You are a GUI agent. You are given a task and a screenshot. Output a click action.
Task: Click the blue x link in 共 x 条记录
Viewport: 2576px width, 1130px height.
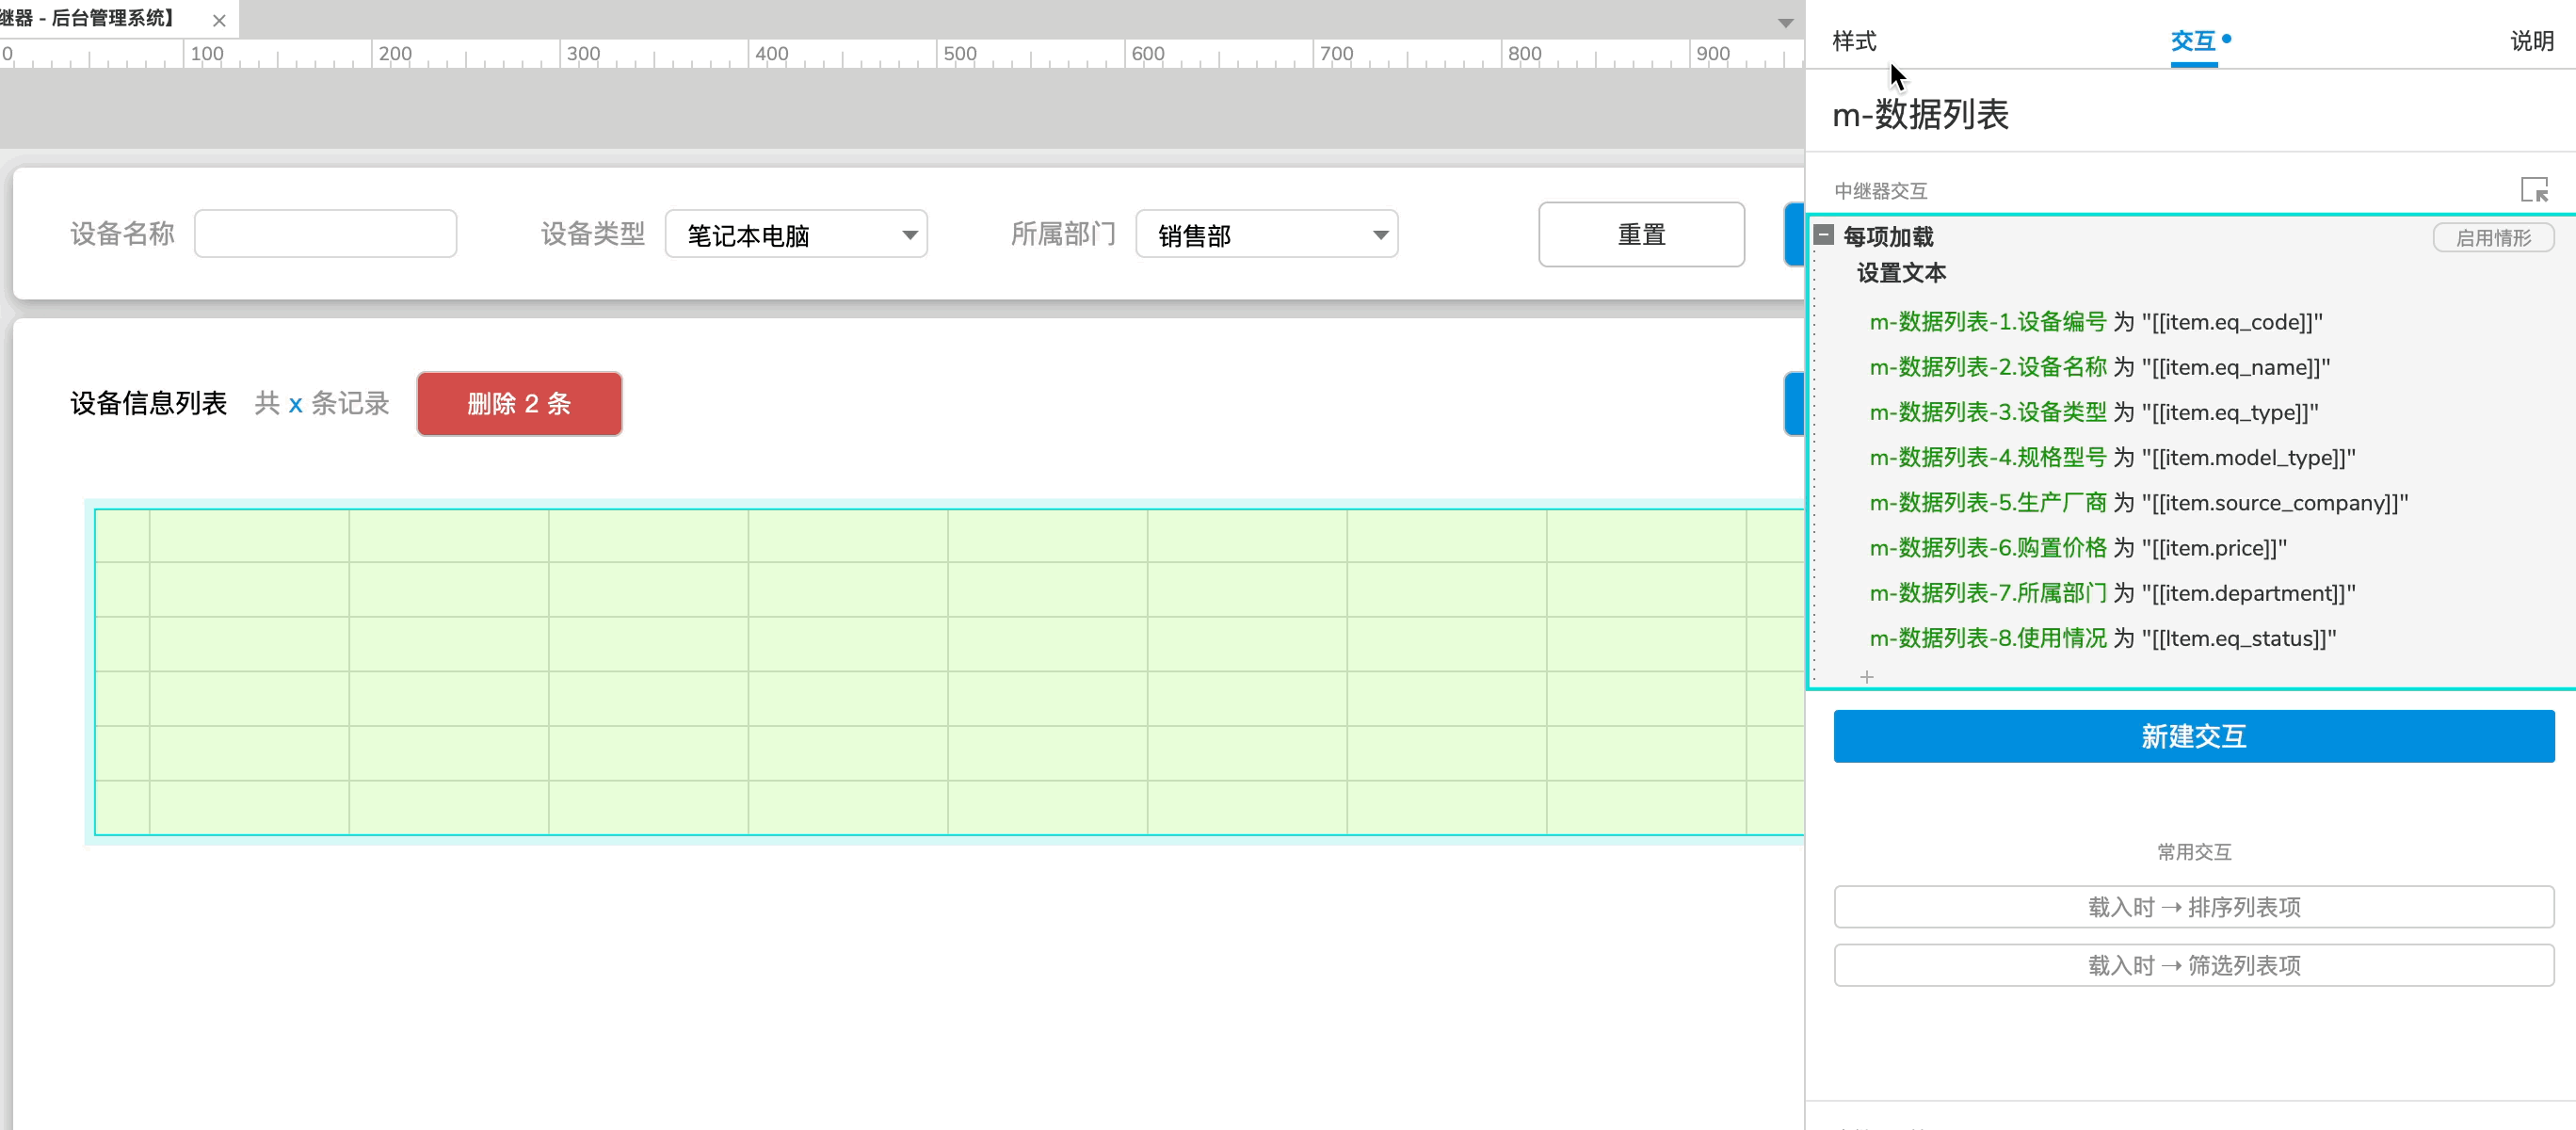293,404
